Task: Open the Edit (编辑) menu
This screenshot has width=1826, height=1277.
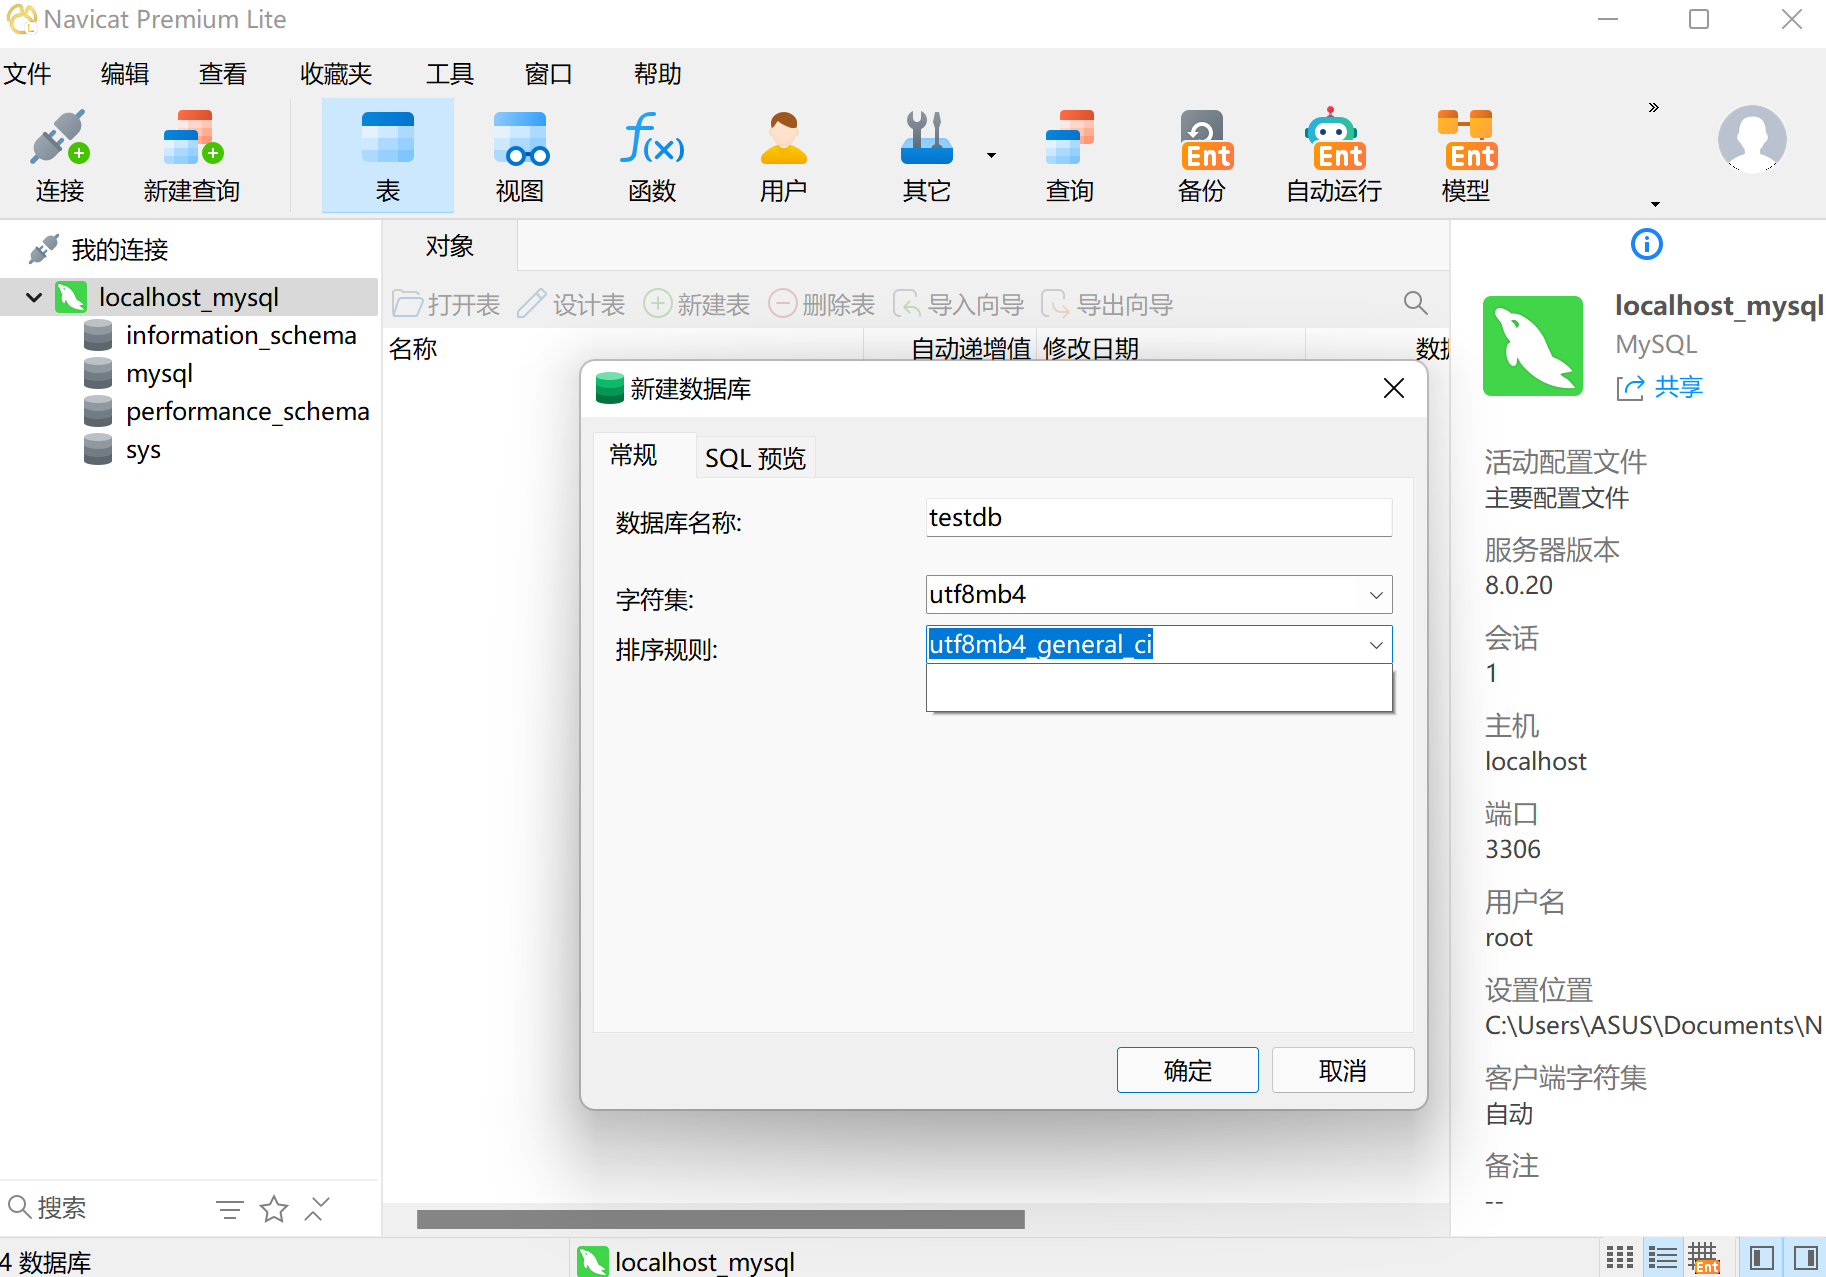Action: pyautogui.click(x=125, y=74)
